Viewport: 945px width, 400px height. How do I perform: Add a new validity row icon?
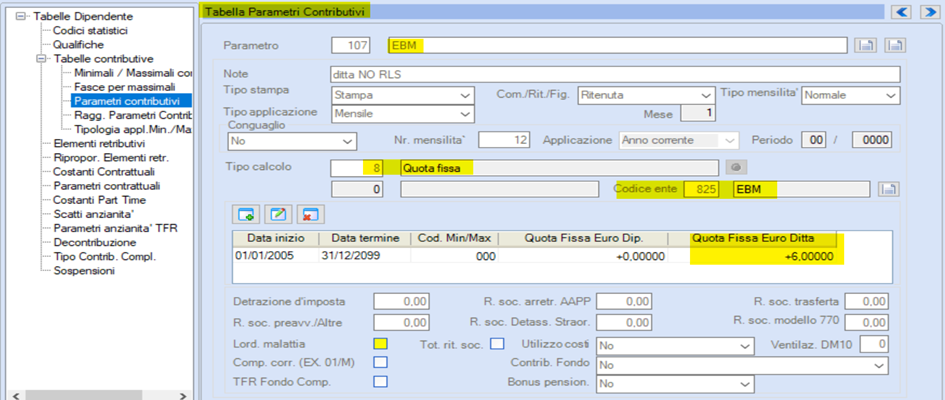[246, 214]
